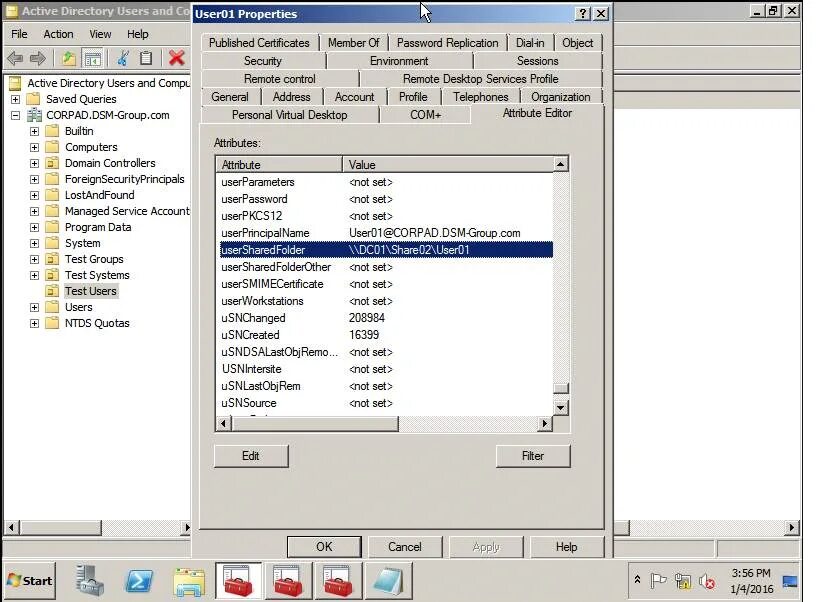Click the Show desktop icon
The height and width of the screenshot is (602, 819).
click(789, 581)
